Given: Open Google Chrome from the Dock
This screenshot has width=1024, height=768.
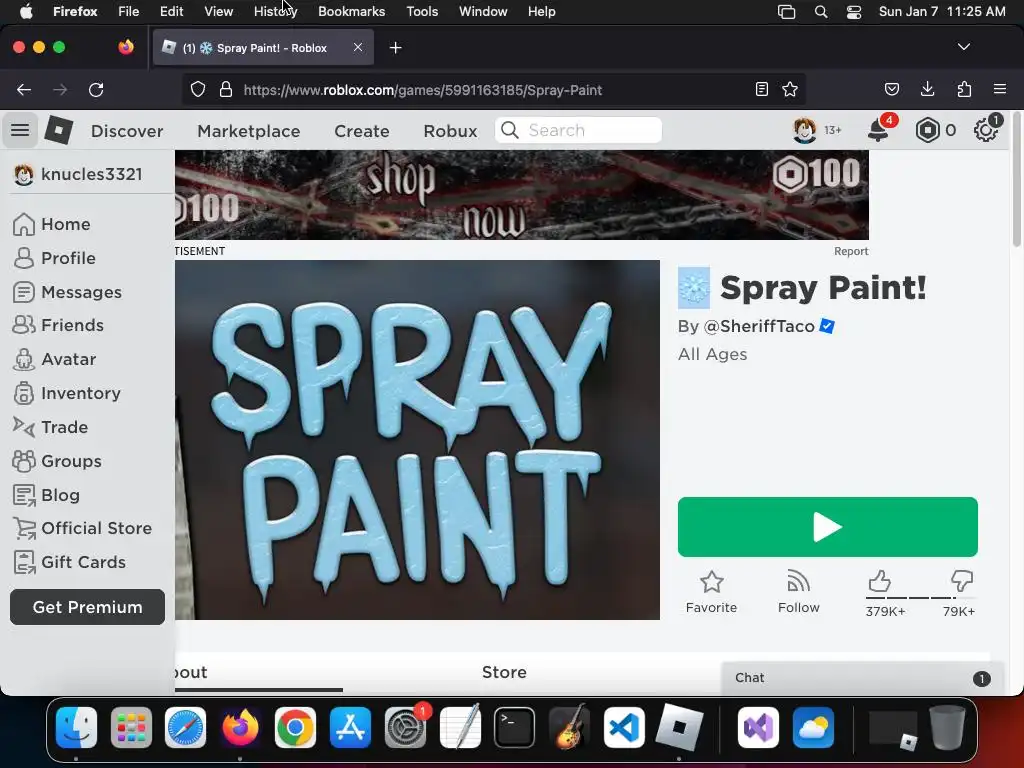Looking at the screenshot, I should click(295, 727).
